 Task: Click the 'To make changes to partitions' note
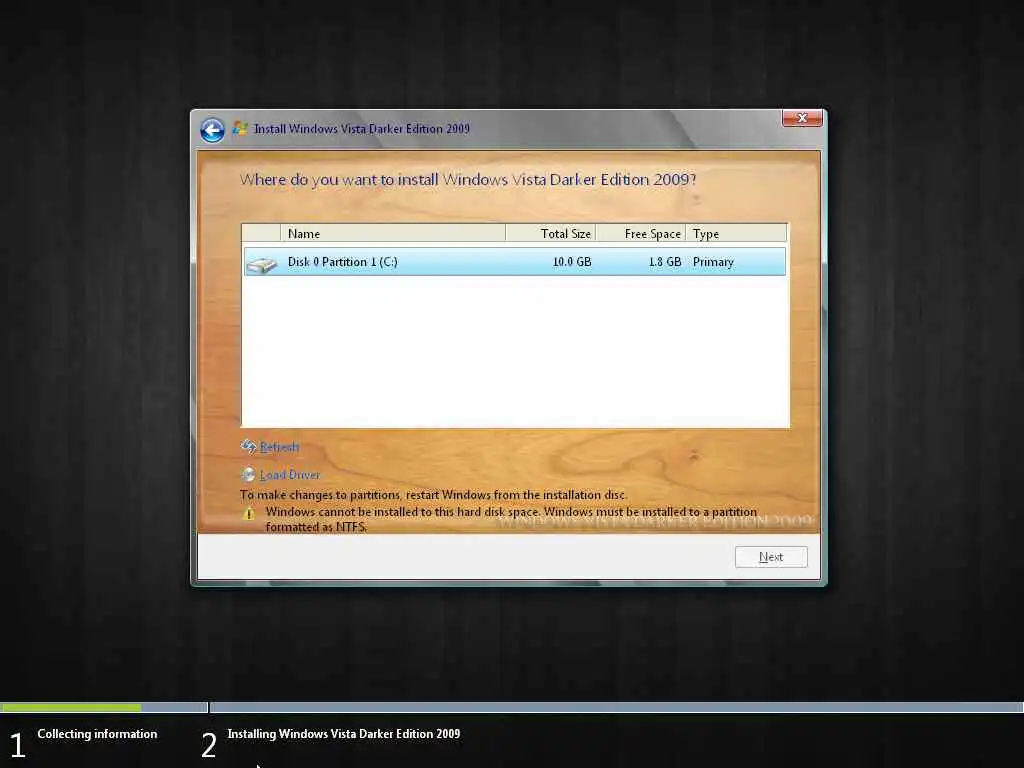[433, 494]
